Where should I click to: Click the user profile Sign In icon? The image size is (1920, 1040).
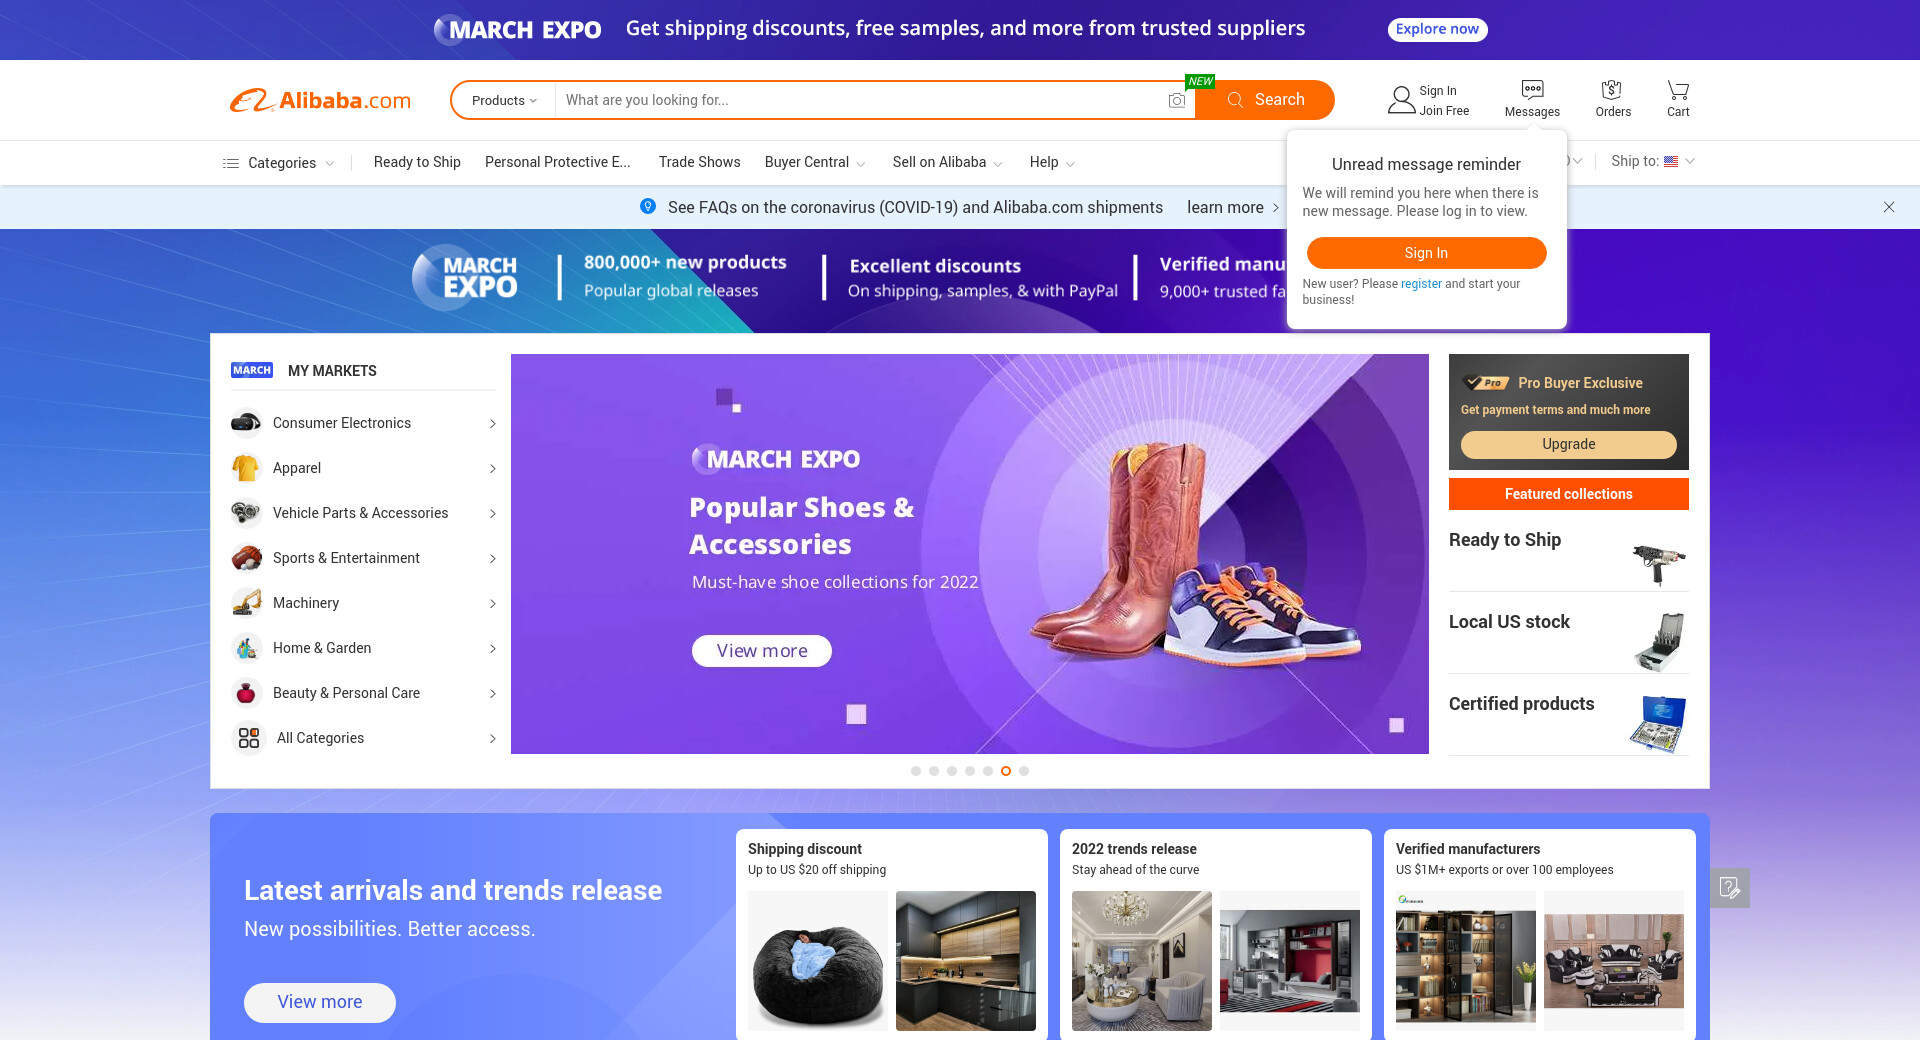[x=1401, y=100]
